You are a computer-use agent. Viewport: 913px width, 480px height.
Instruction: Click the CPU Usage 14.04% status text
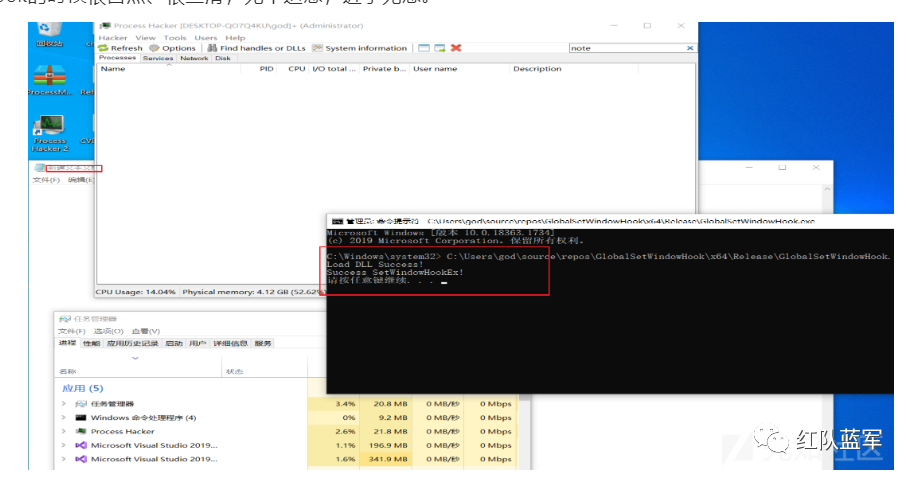pos(136,292)
